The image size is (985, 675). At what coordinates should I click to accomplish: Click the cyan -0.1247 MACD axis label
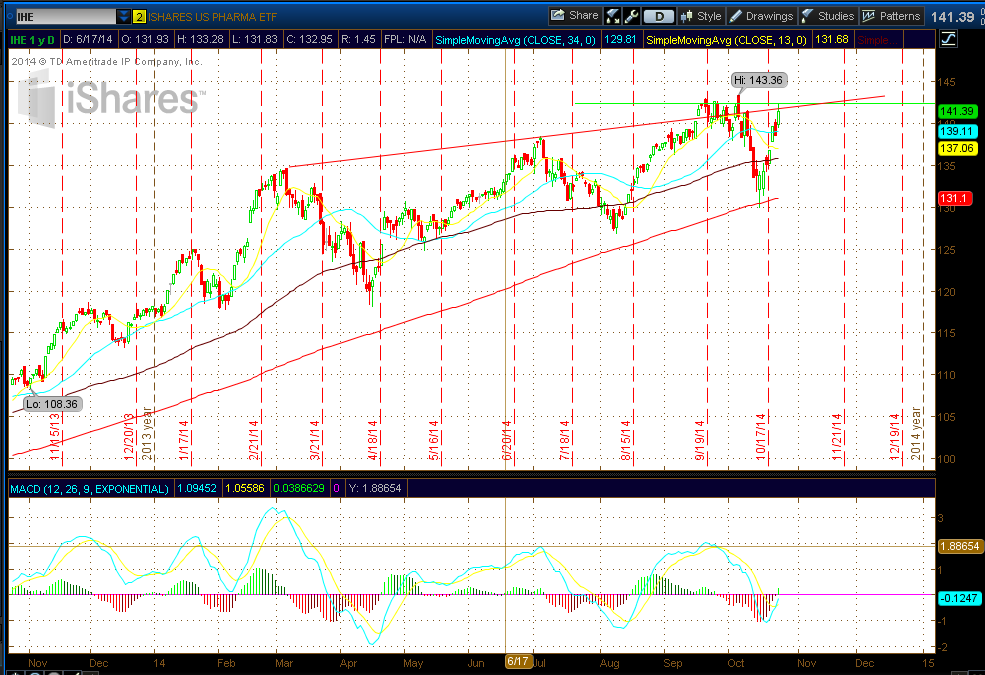click(x=959, y=598)
